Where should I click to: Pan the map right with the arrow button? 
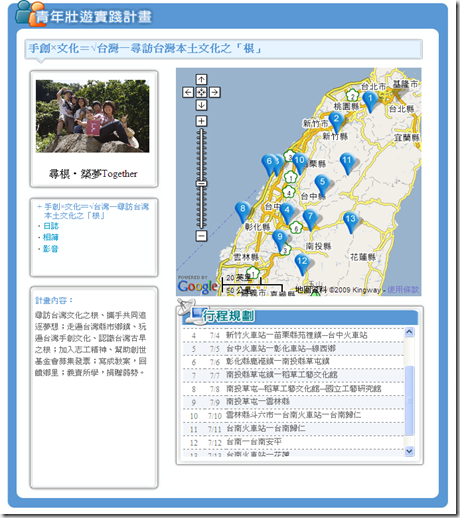pyautogui.click(x=215, y=92)
